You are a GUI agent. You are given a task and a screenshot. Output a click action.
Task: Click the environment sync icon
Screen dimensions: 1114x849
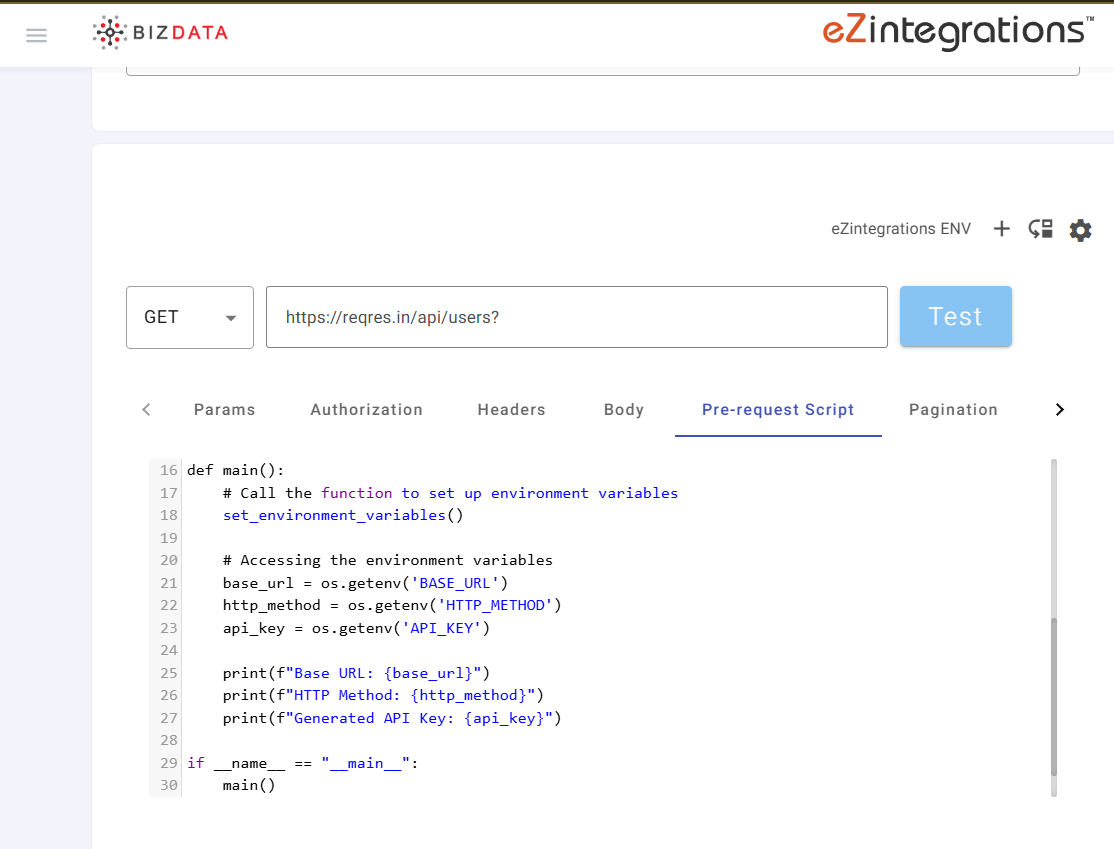[x=1040, y=229]
